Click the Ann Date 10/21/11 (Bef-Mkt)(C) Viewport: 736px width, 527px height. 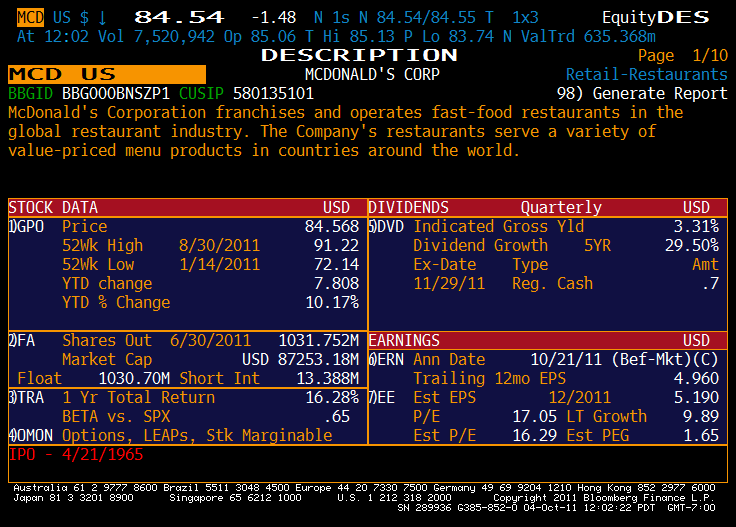point(624,359)
